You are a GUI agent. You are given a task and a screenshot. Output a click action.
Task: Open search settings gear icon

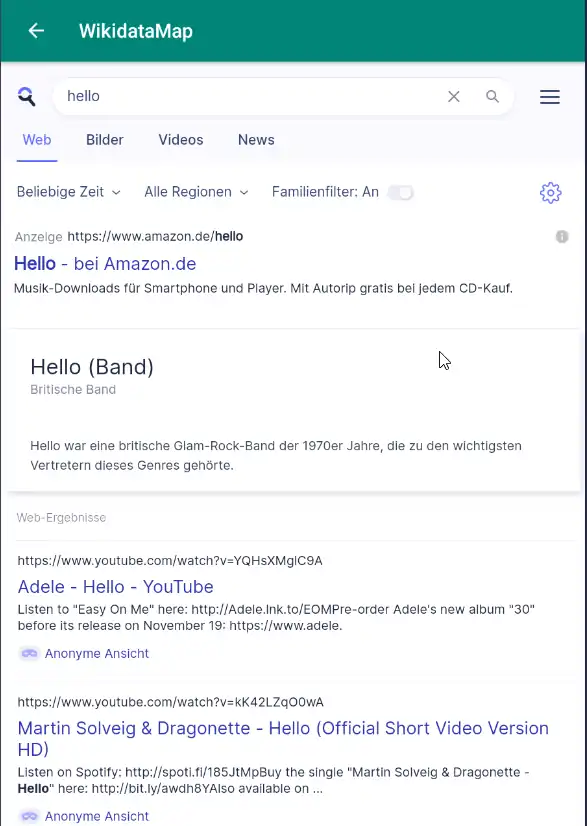[551, 193]
